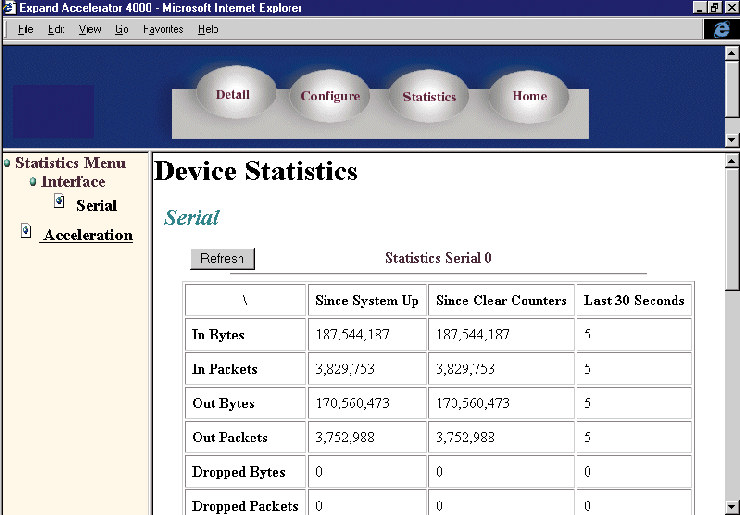Go to the Configure page

[x=330, y=97]
